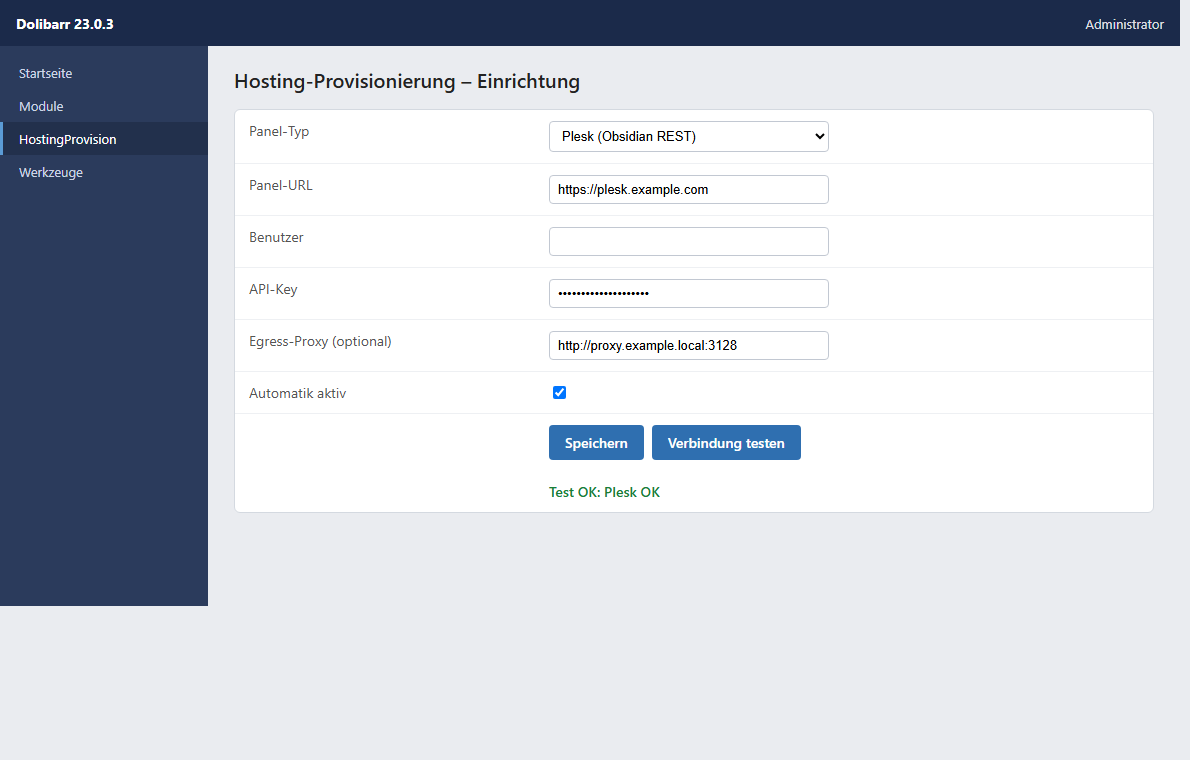Click the 'Automatik aktiv' label
The image size is (1190, 760).
298,393
